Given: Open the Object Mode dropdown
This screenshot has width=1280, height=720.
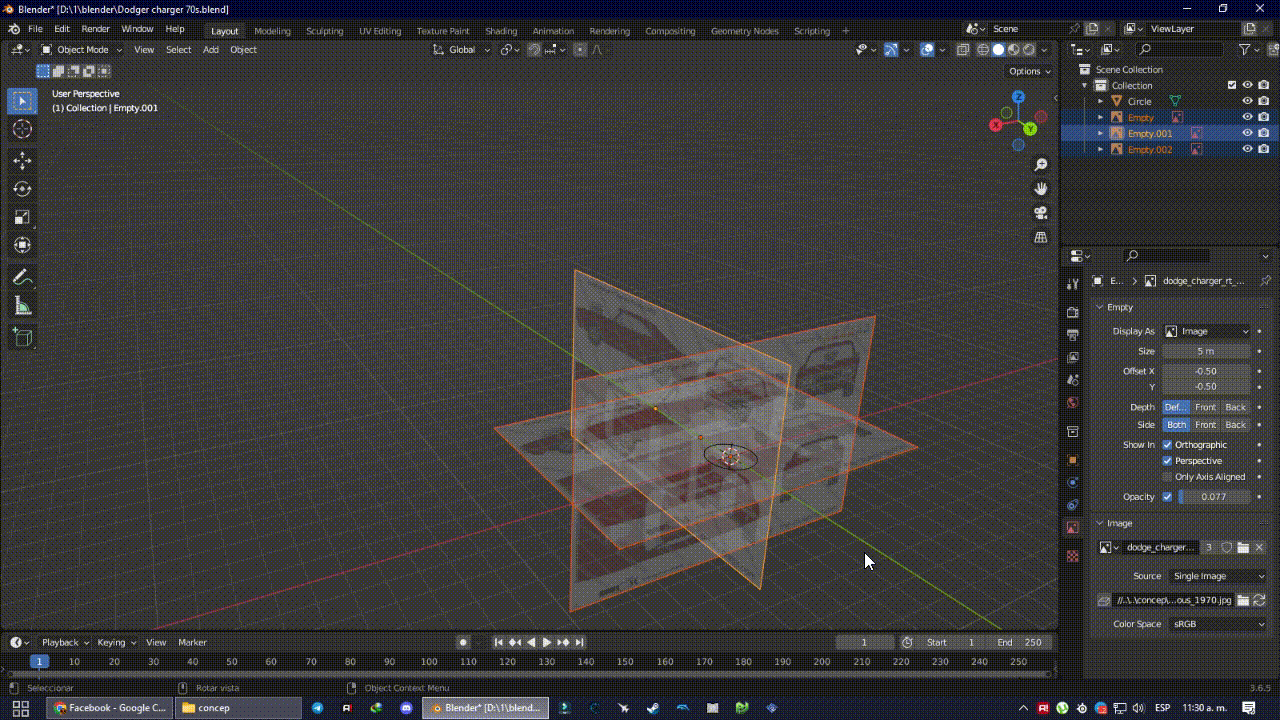Looking at the screenshot, I should pos(82,49).
